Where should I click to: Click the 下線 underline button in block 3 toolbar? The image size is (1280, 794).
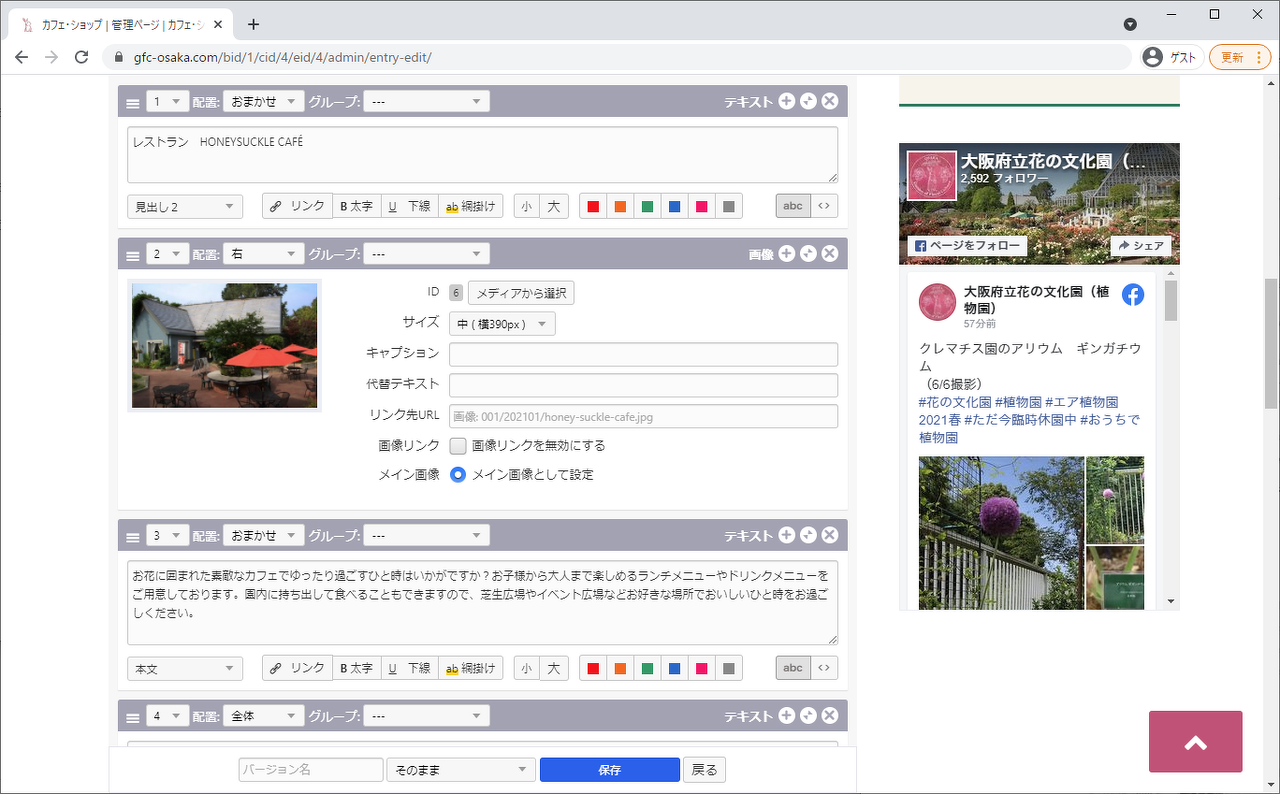point(408,668)
